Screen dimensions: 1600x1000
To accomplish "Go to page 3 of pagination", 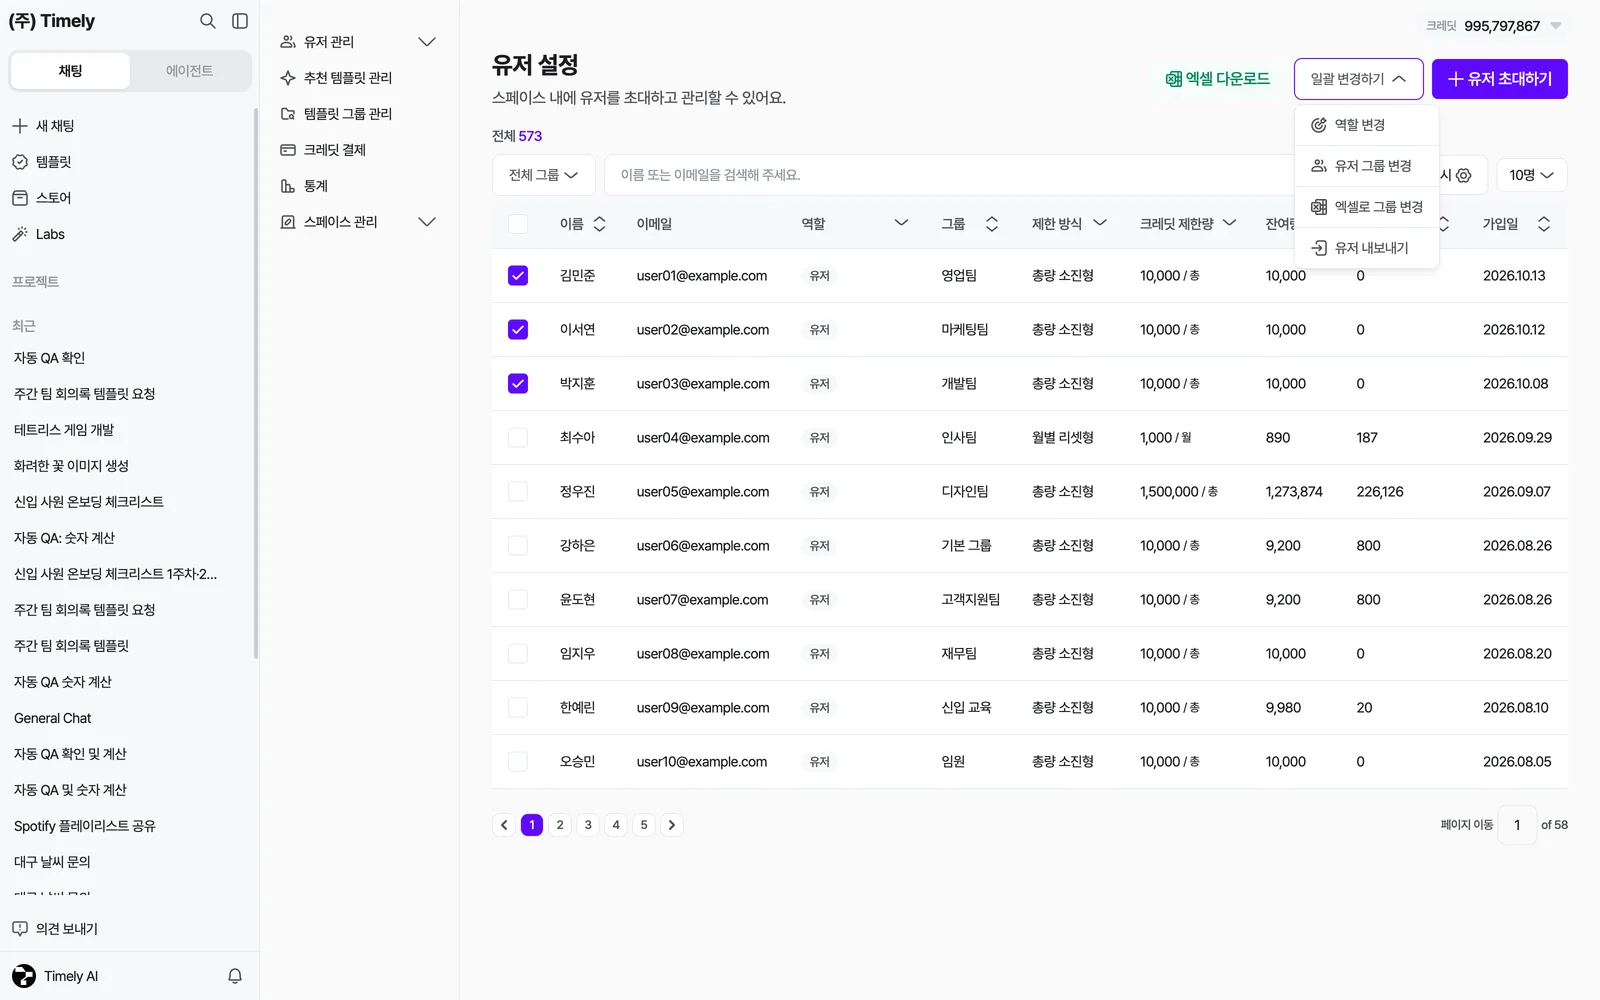I will coord(588,825).
